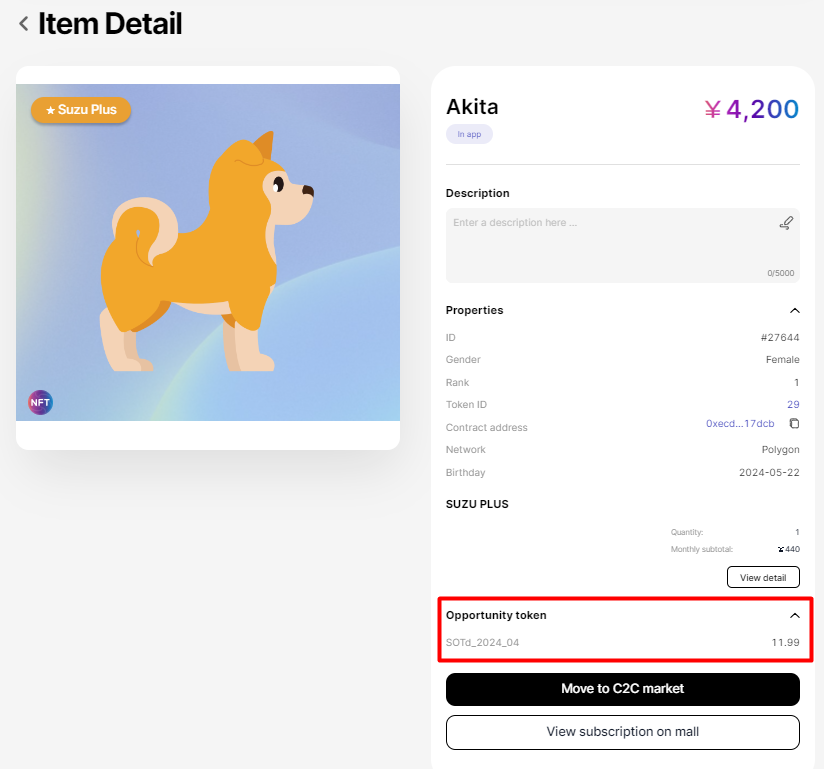This screenshot has height=769, width=824.
Task: Click the NFT badge on the image
Action: (40, 402)
